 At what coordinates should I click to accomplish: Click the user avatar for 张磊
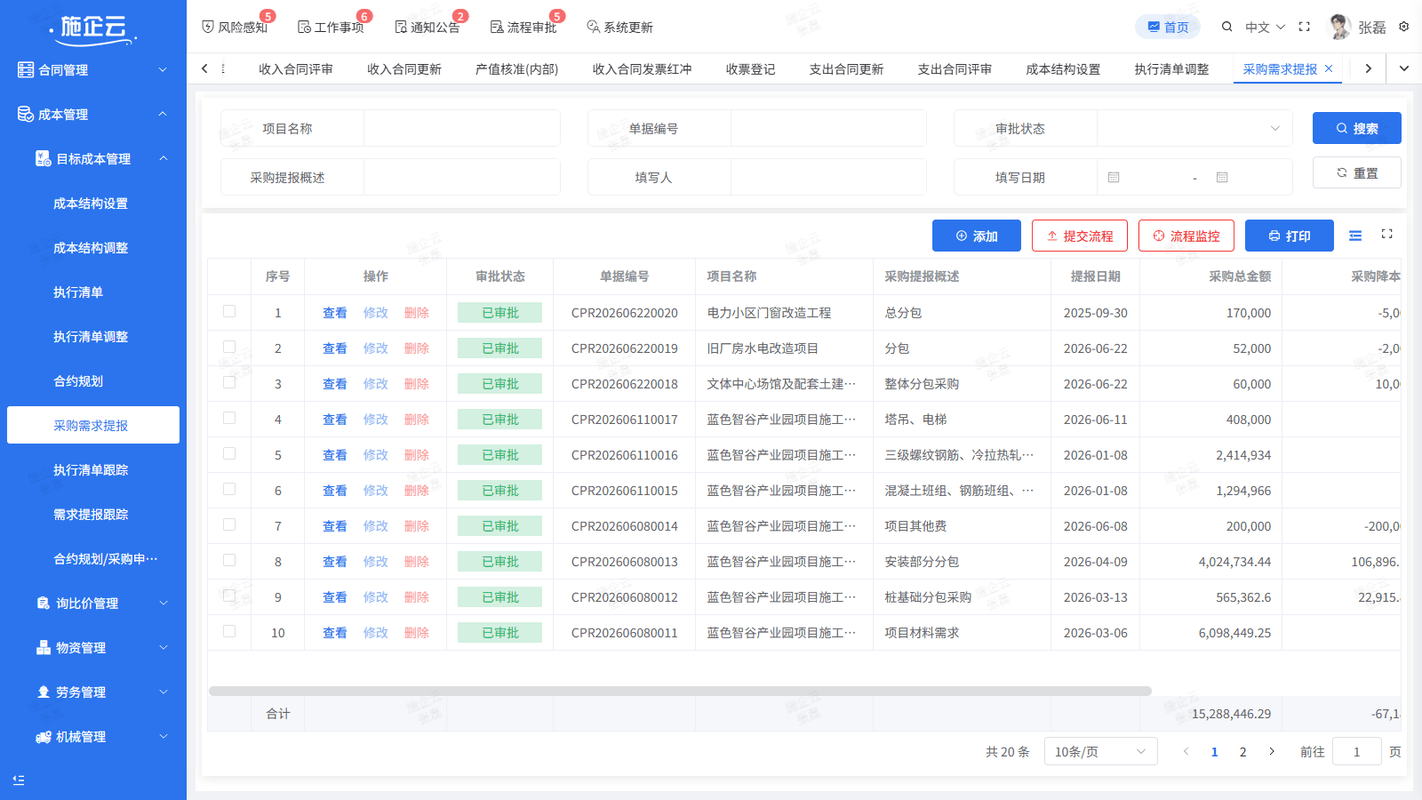click(x=1339, y=27)
